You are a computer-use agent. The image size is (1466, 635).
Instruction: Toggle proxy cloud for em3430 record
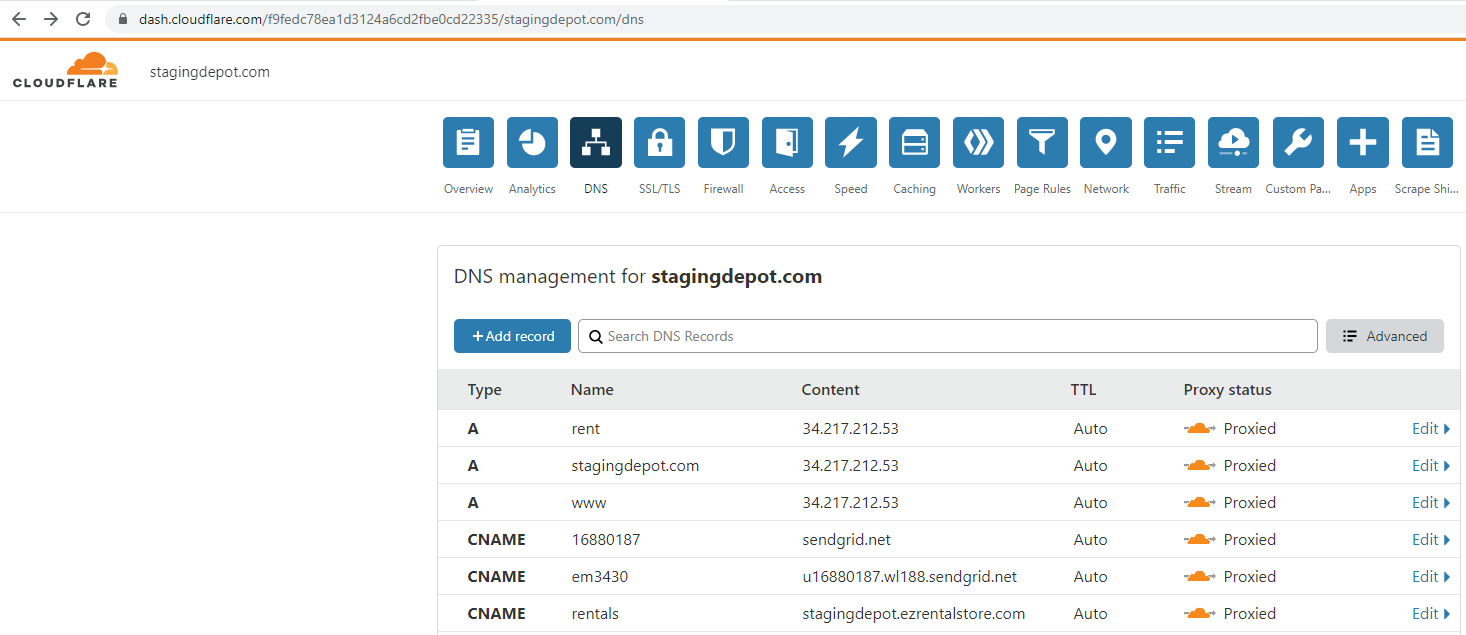(x=1200, y=577)
